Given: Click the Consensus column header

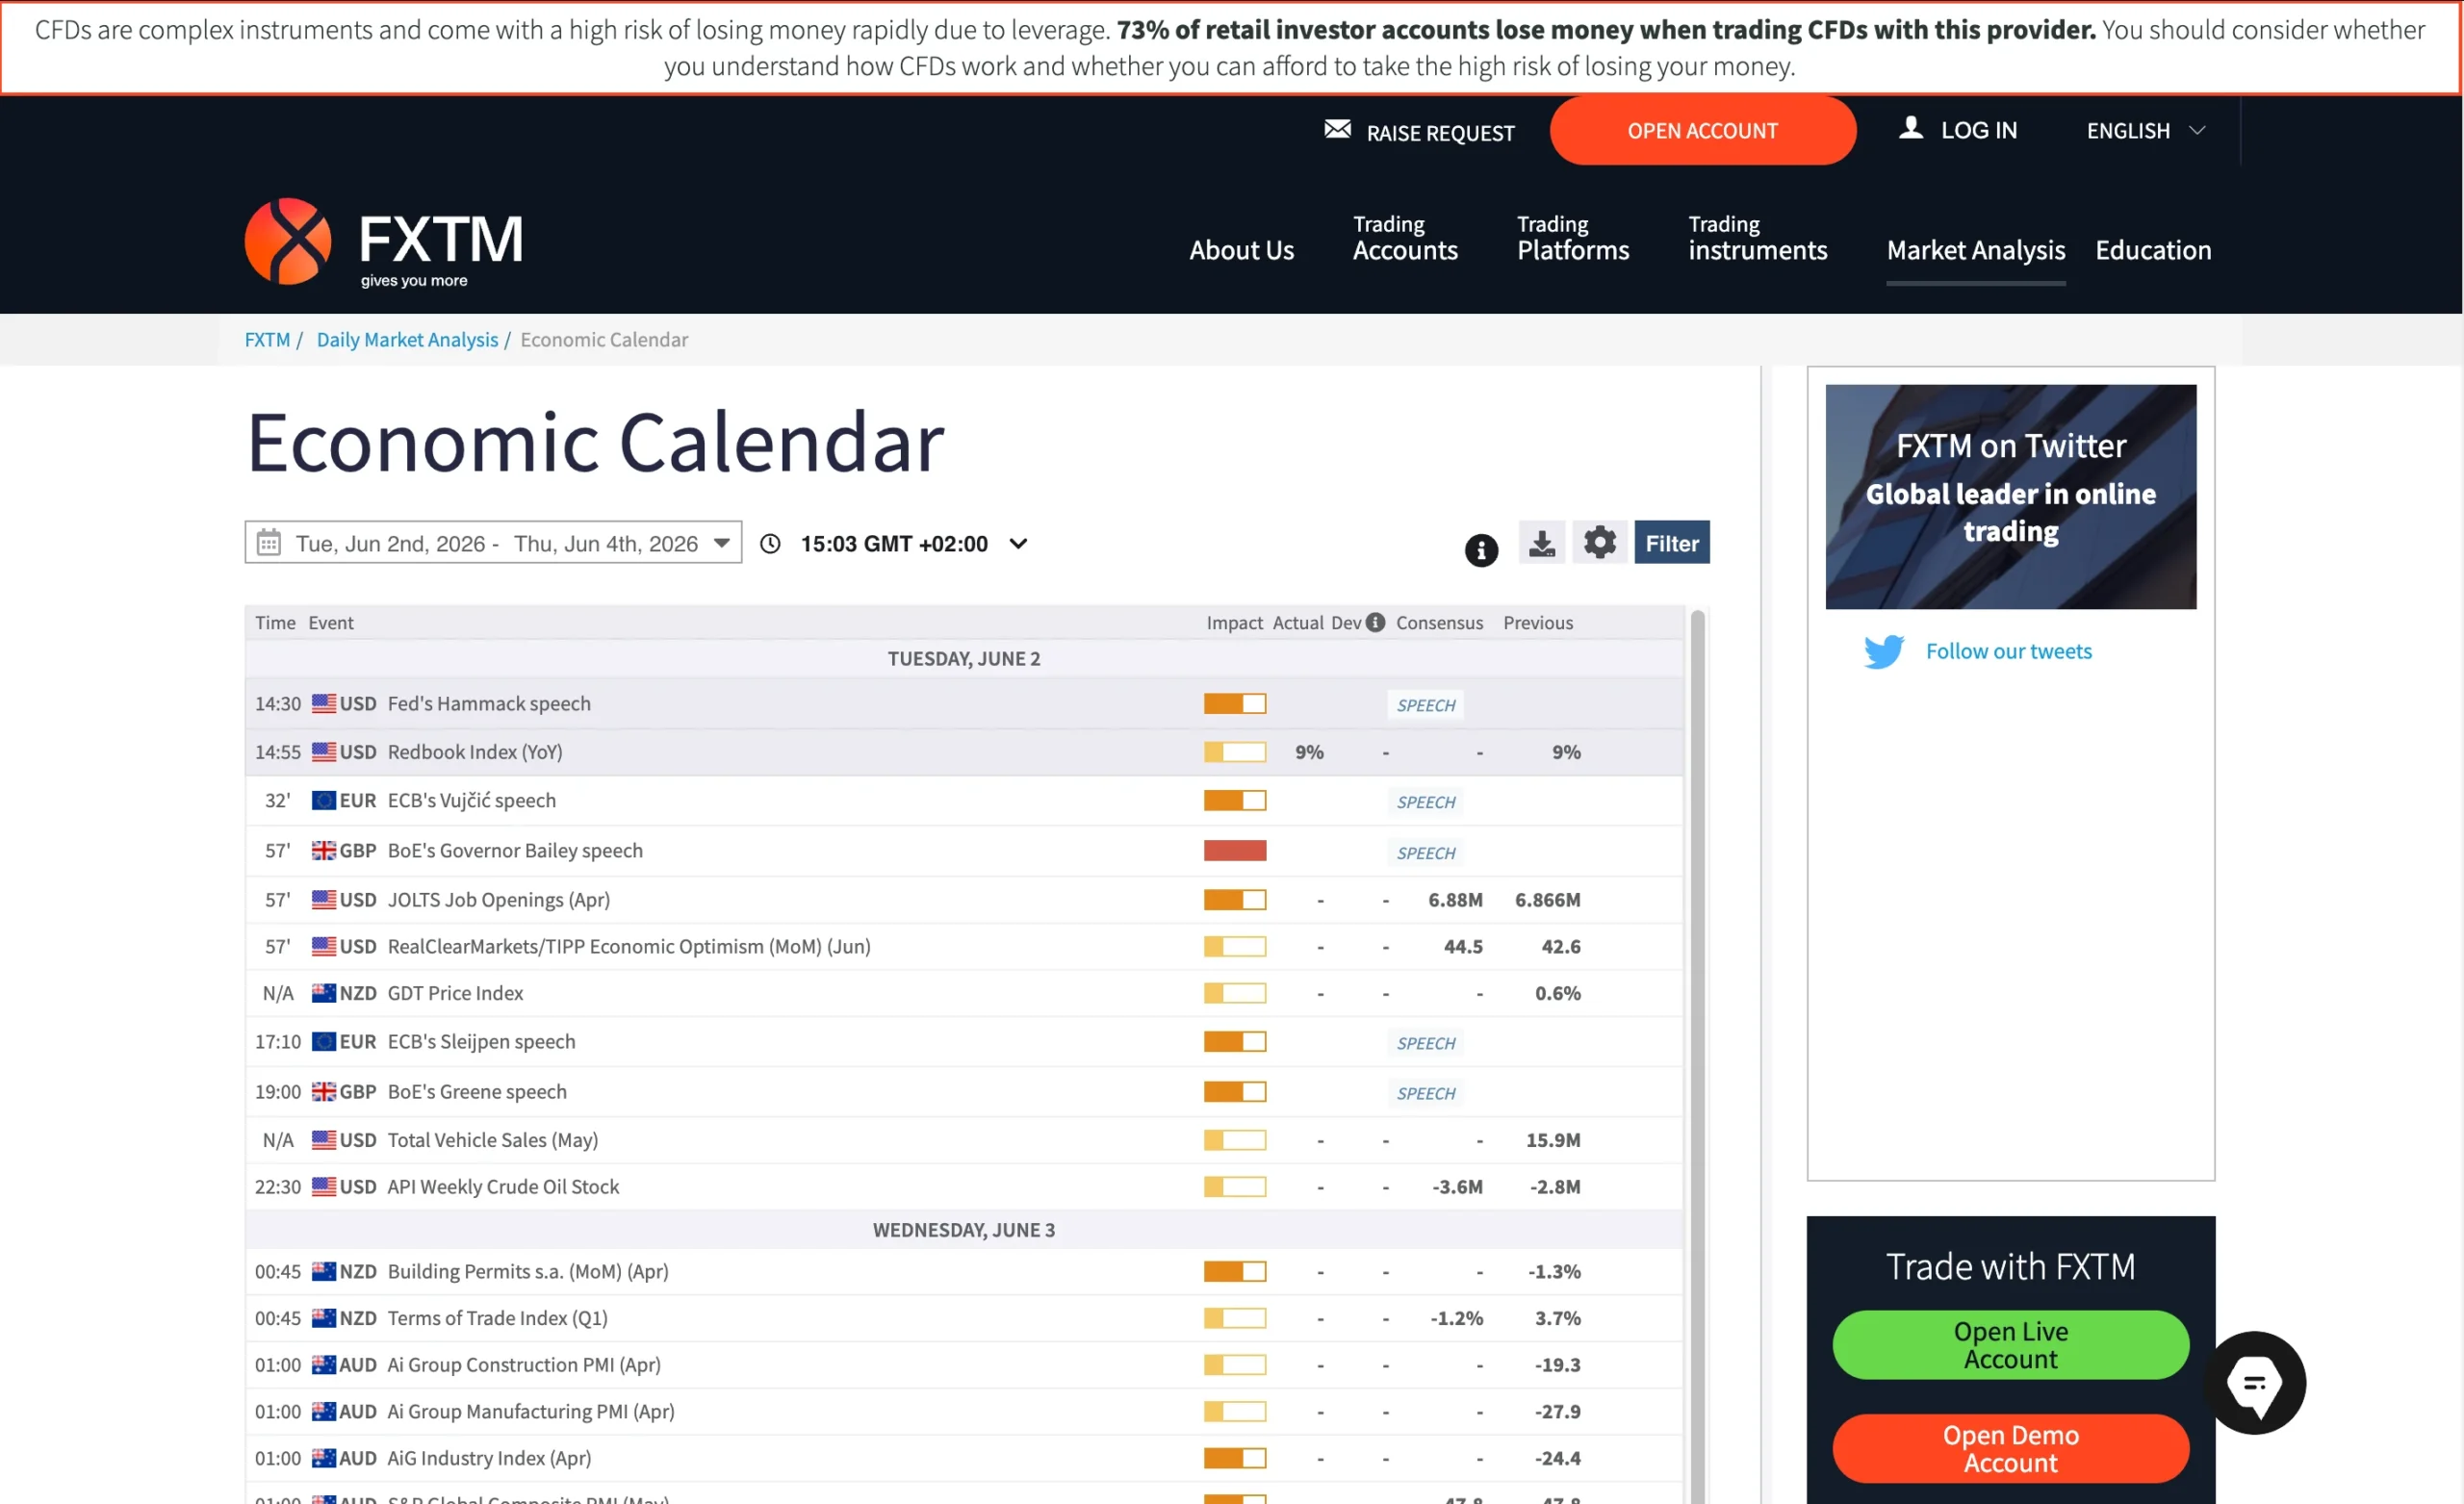Looking at the screenshot, I should click(1439, 623).
